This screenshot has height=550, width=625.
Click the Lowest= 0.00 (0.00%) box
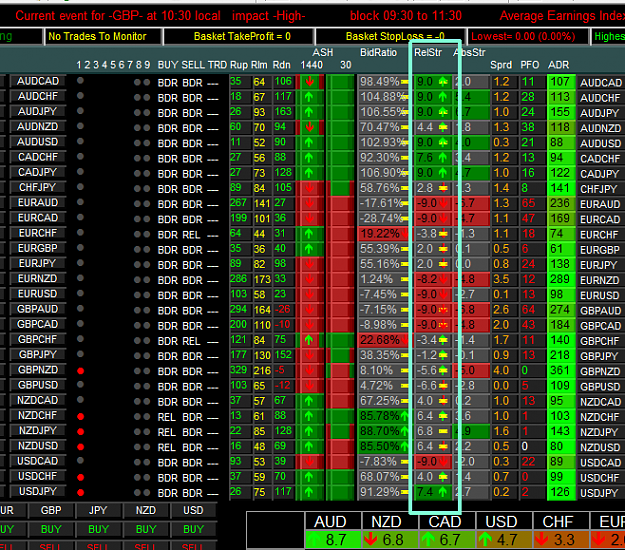pos(528,37)
